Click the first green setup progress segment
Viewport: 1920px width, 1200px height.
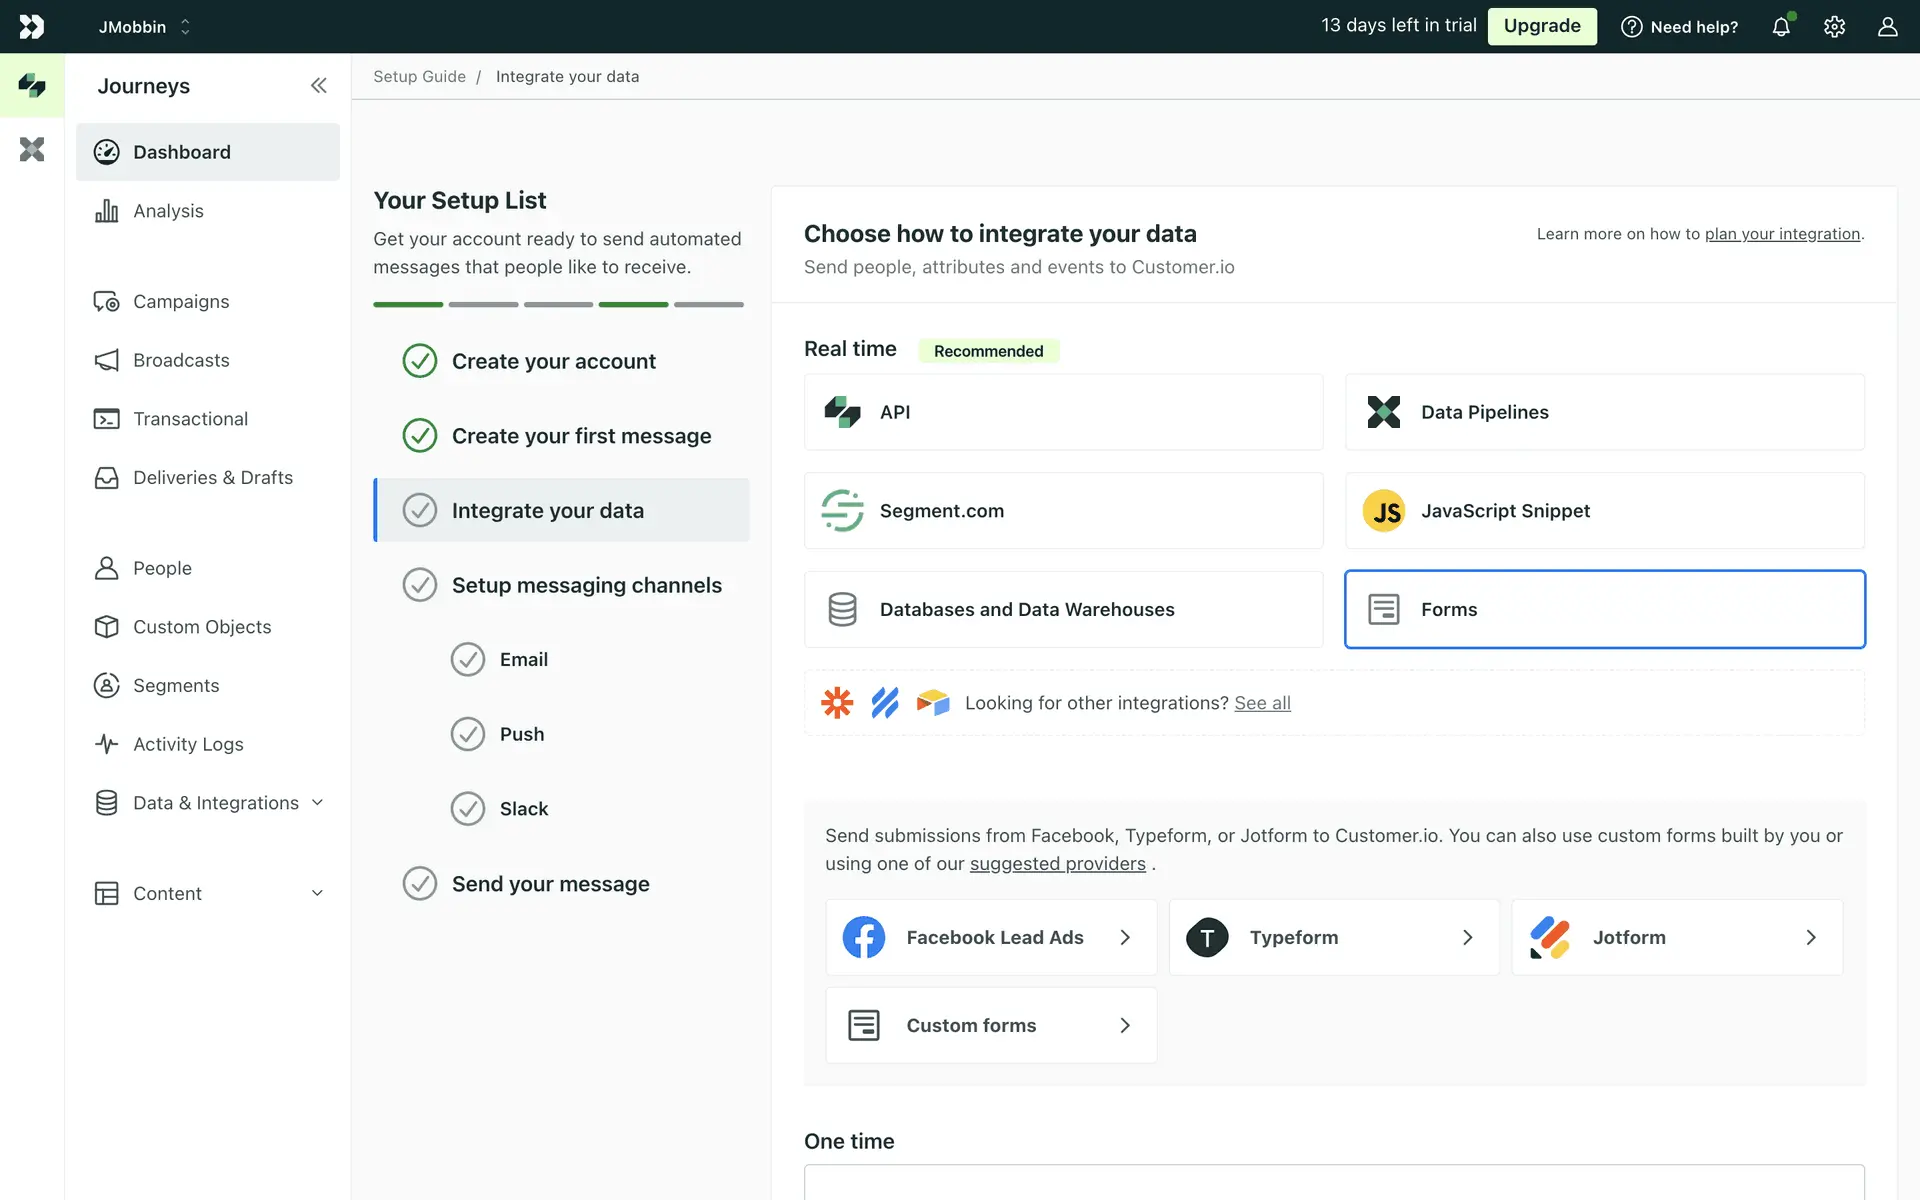click(x=408, y=304)
